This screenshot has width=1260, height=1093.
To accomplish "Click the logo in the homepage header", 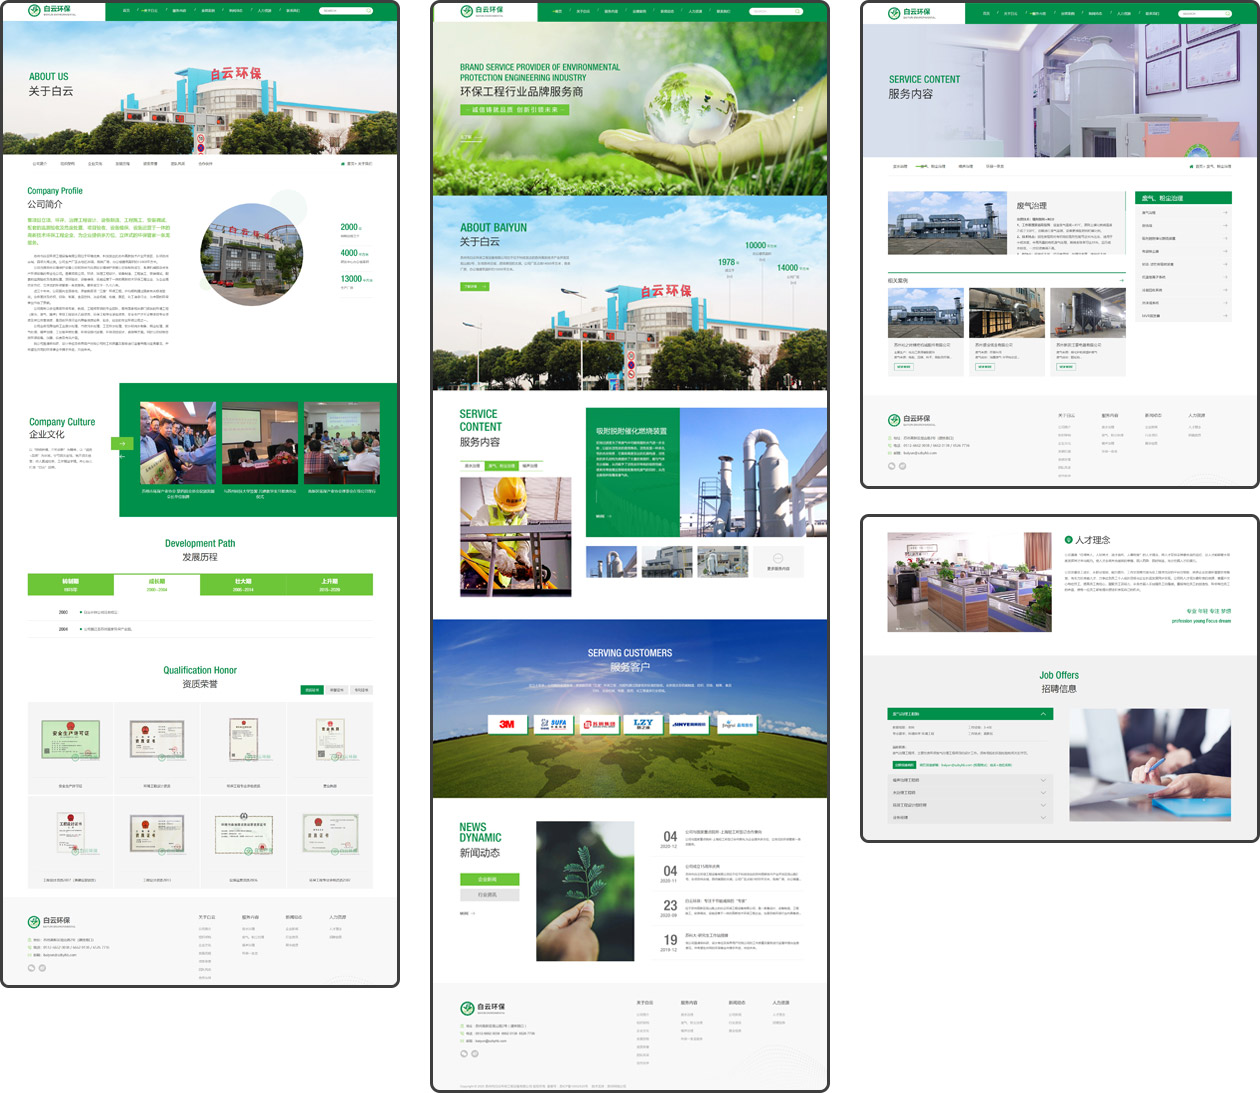I will [482, 11].
